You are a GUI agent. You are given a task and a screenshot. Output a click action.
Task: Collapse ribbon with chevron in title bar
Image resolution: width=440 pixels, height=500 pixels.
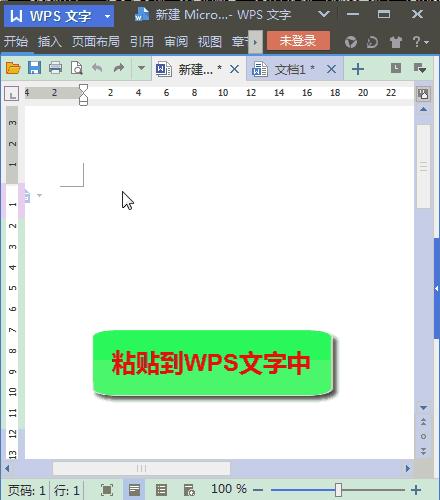324,14
